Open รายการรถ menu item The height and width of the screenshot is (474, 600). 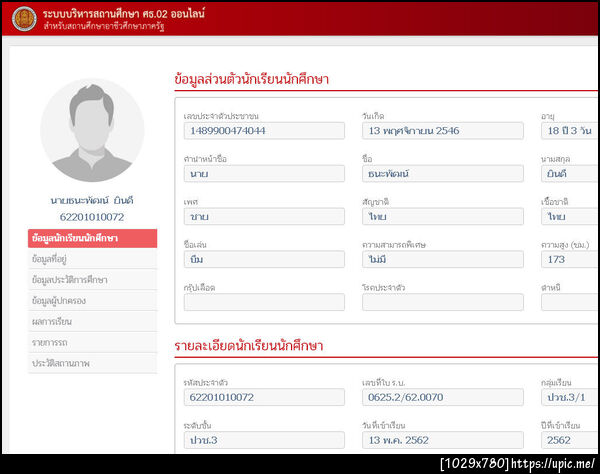click(92, 342)
